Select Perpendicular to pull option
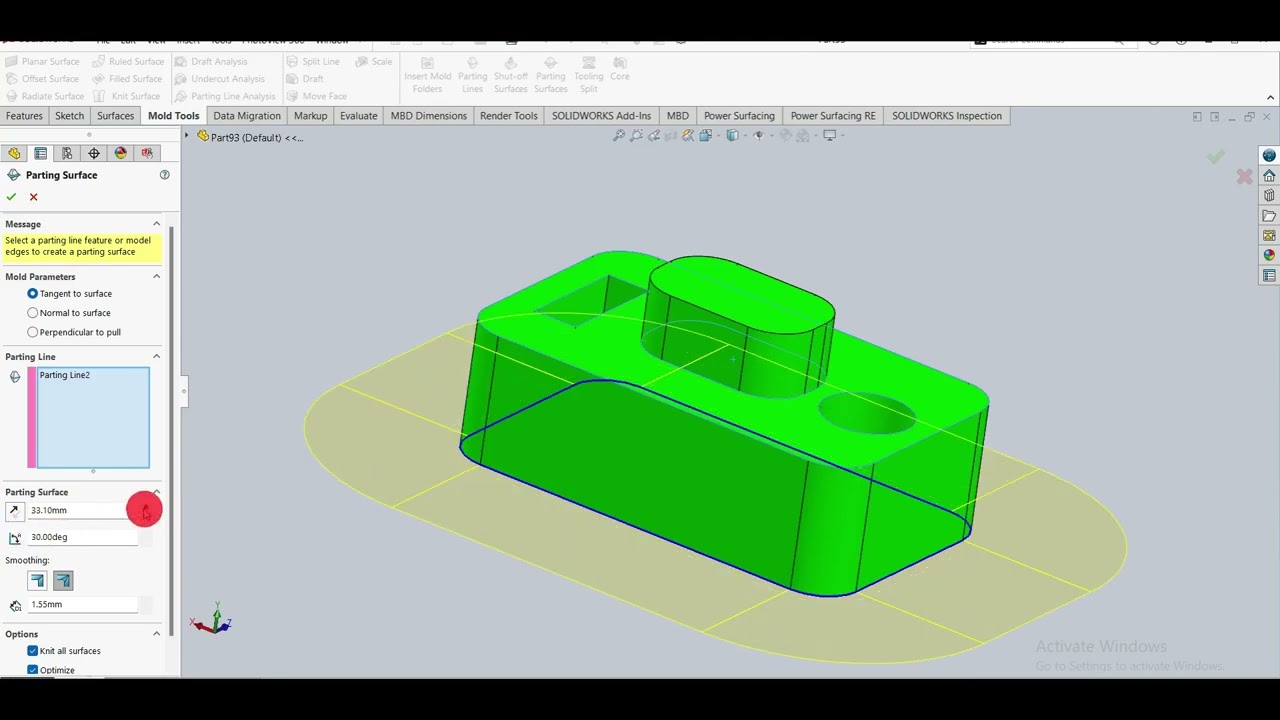 (33, 332)
